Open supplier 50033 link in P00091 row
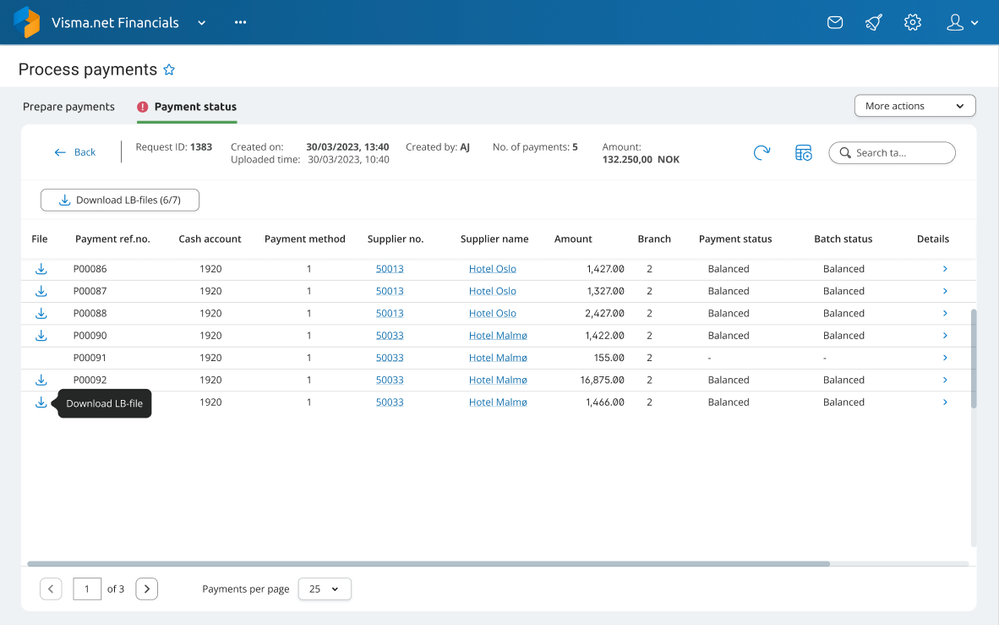Screen dimensions: 999x625 coord(389,358)
